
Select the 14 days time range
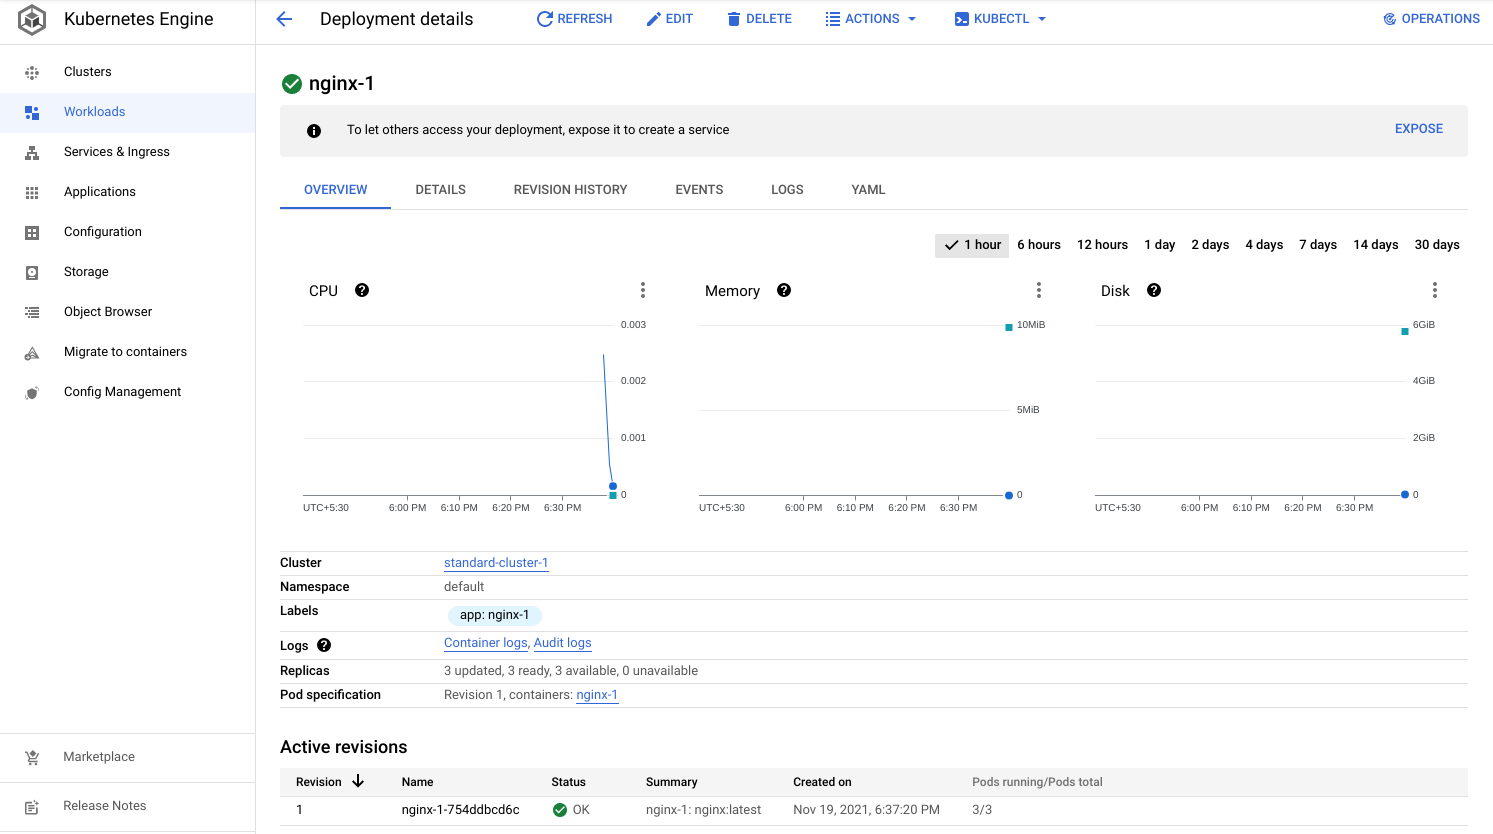[1376, 245]
